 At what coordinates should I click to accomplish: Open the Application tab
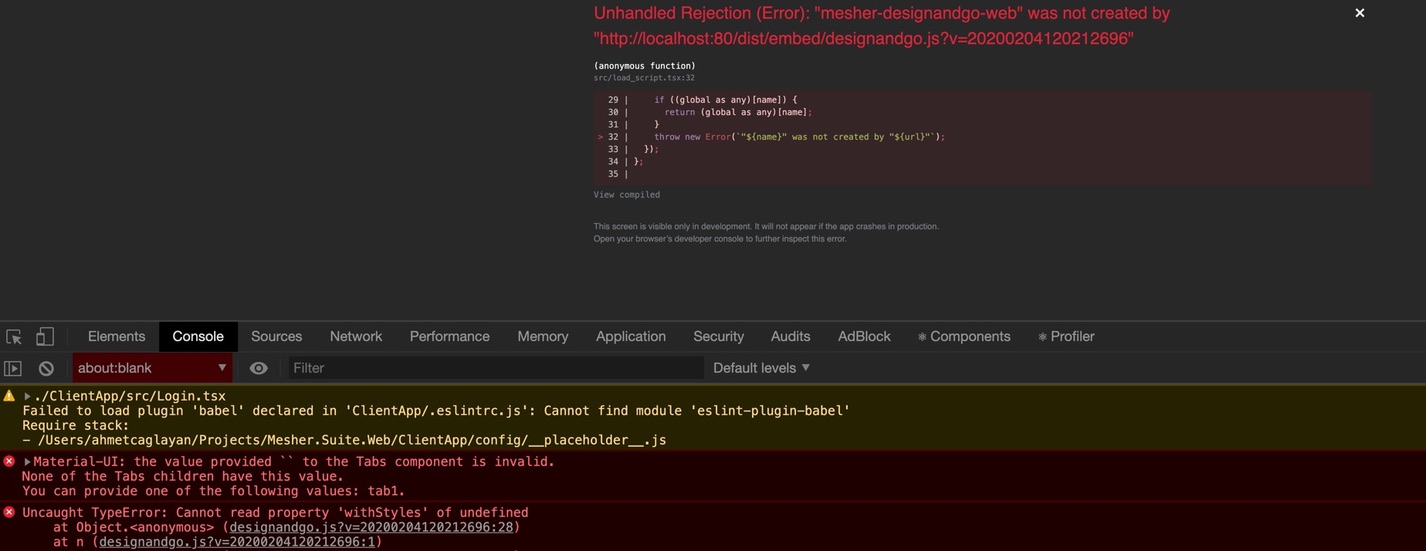click(x=631, y=337)
